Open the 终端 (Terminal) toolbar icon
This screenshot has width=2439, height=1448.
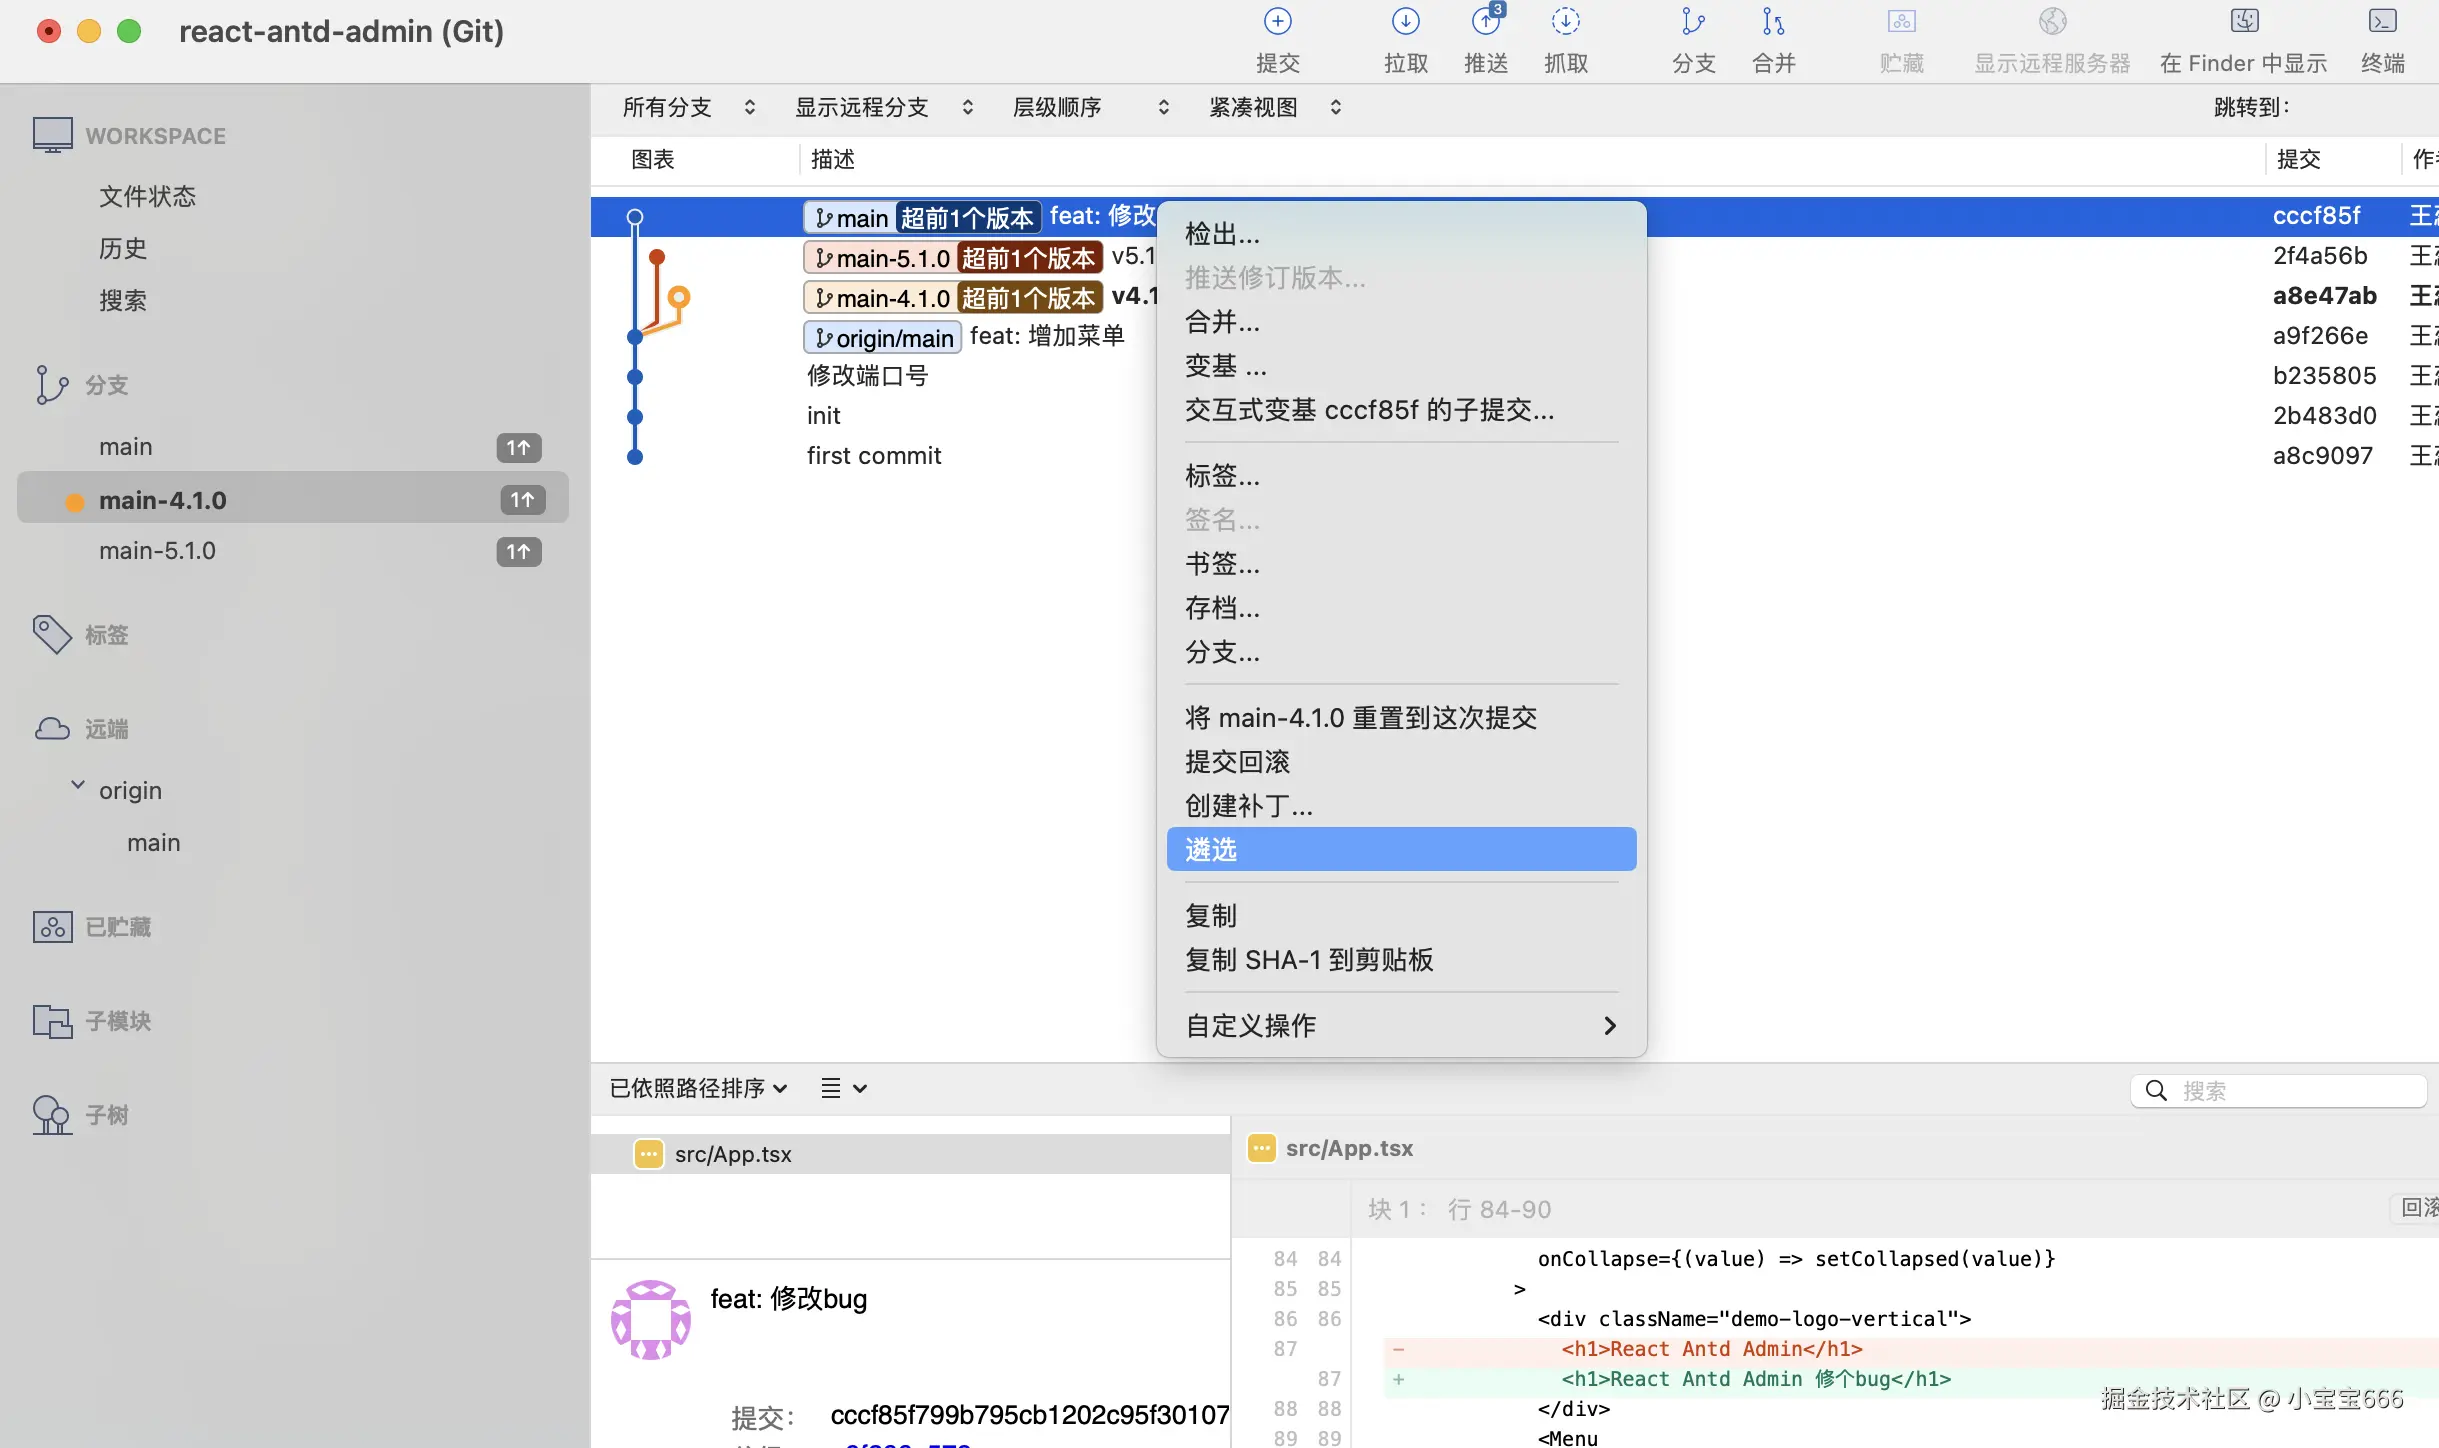tap(2382, 23)
